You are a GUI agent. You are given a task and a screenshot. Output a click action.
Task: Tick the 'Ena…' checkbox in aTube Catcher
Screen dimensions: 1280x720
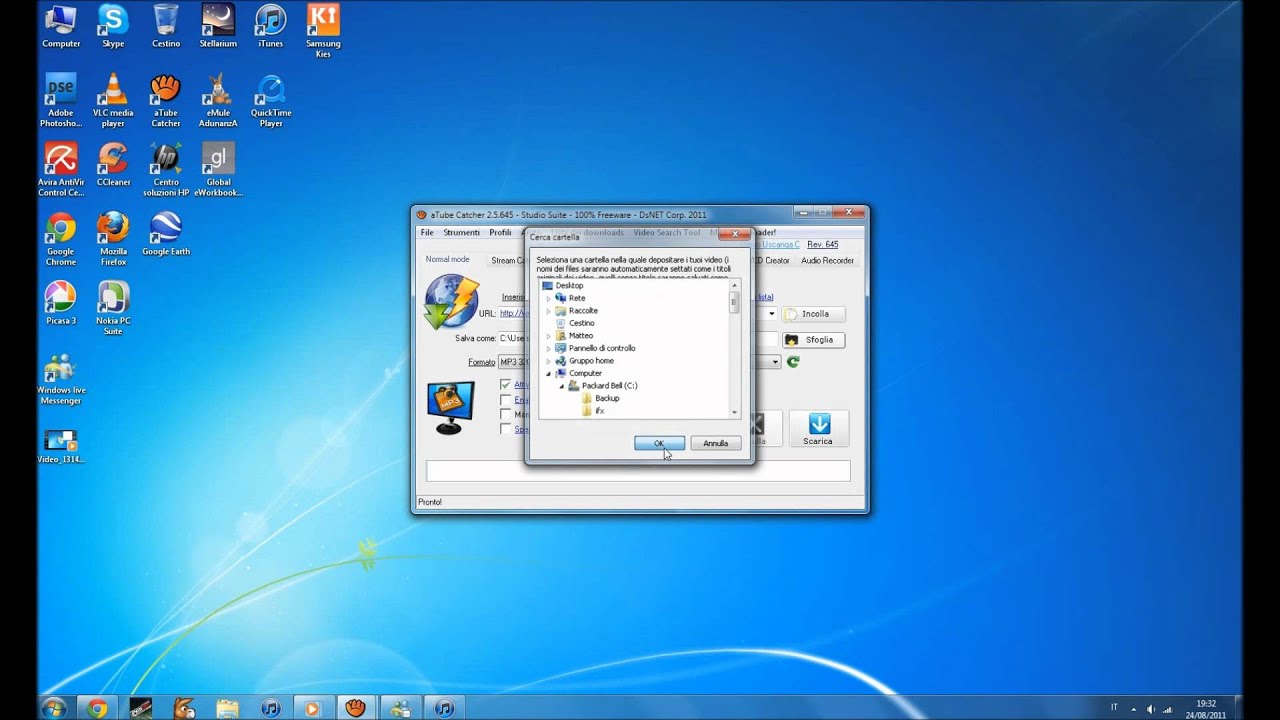click(506, 400)
